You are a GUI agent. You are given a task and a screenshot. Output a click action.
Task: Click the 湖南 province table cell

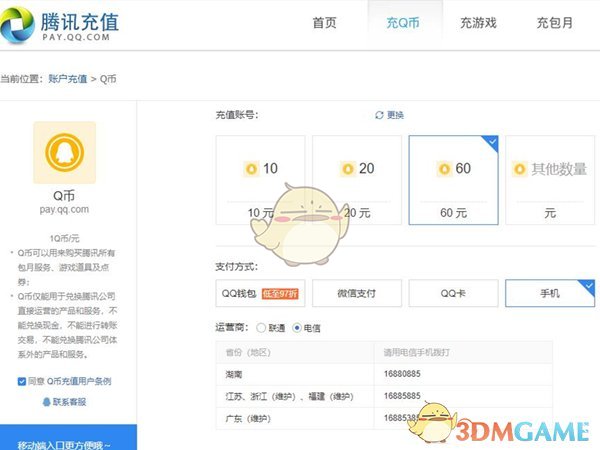click(x=295, y=374)
